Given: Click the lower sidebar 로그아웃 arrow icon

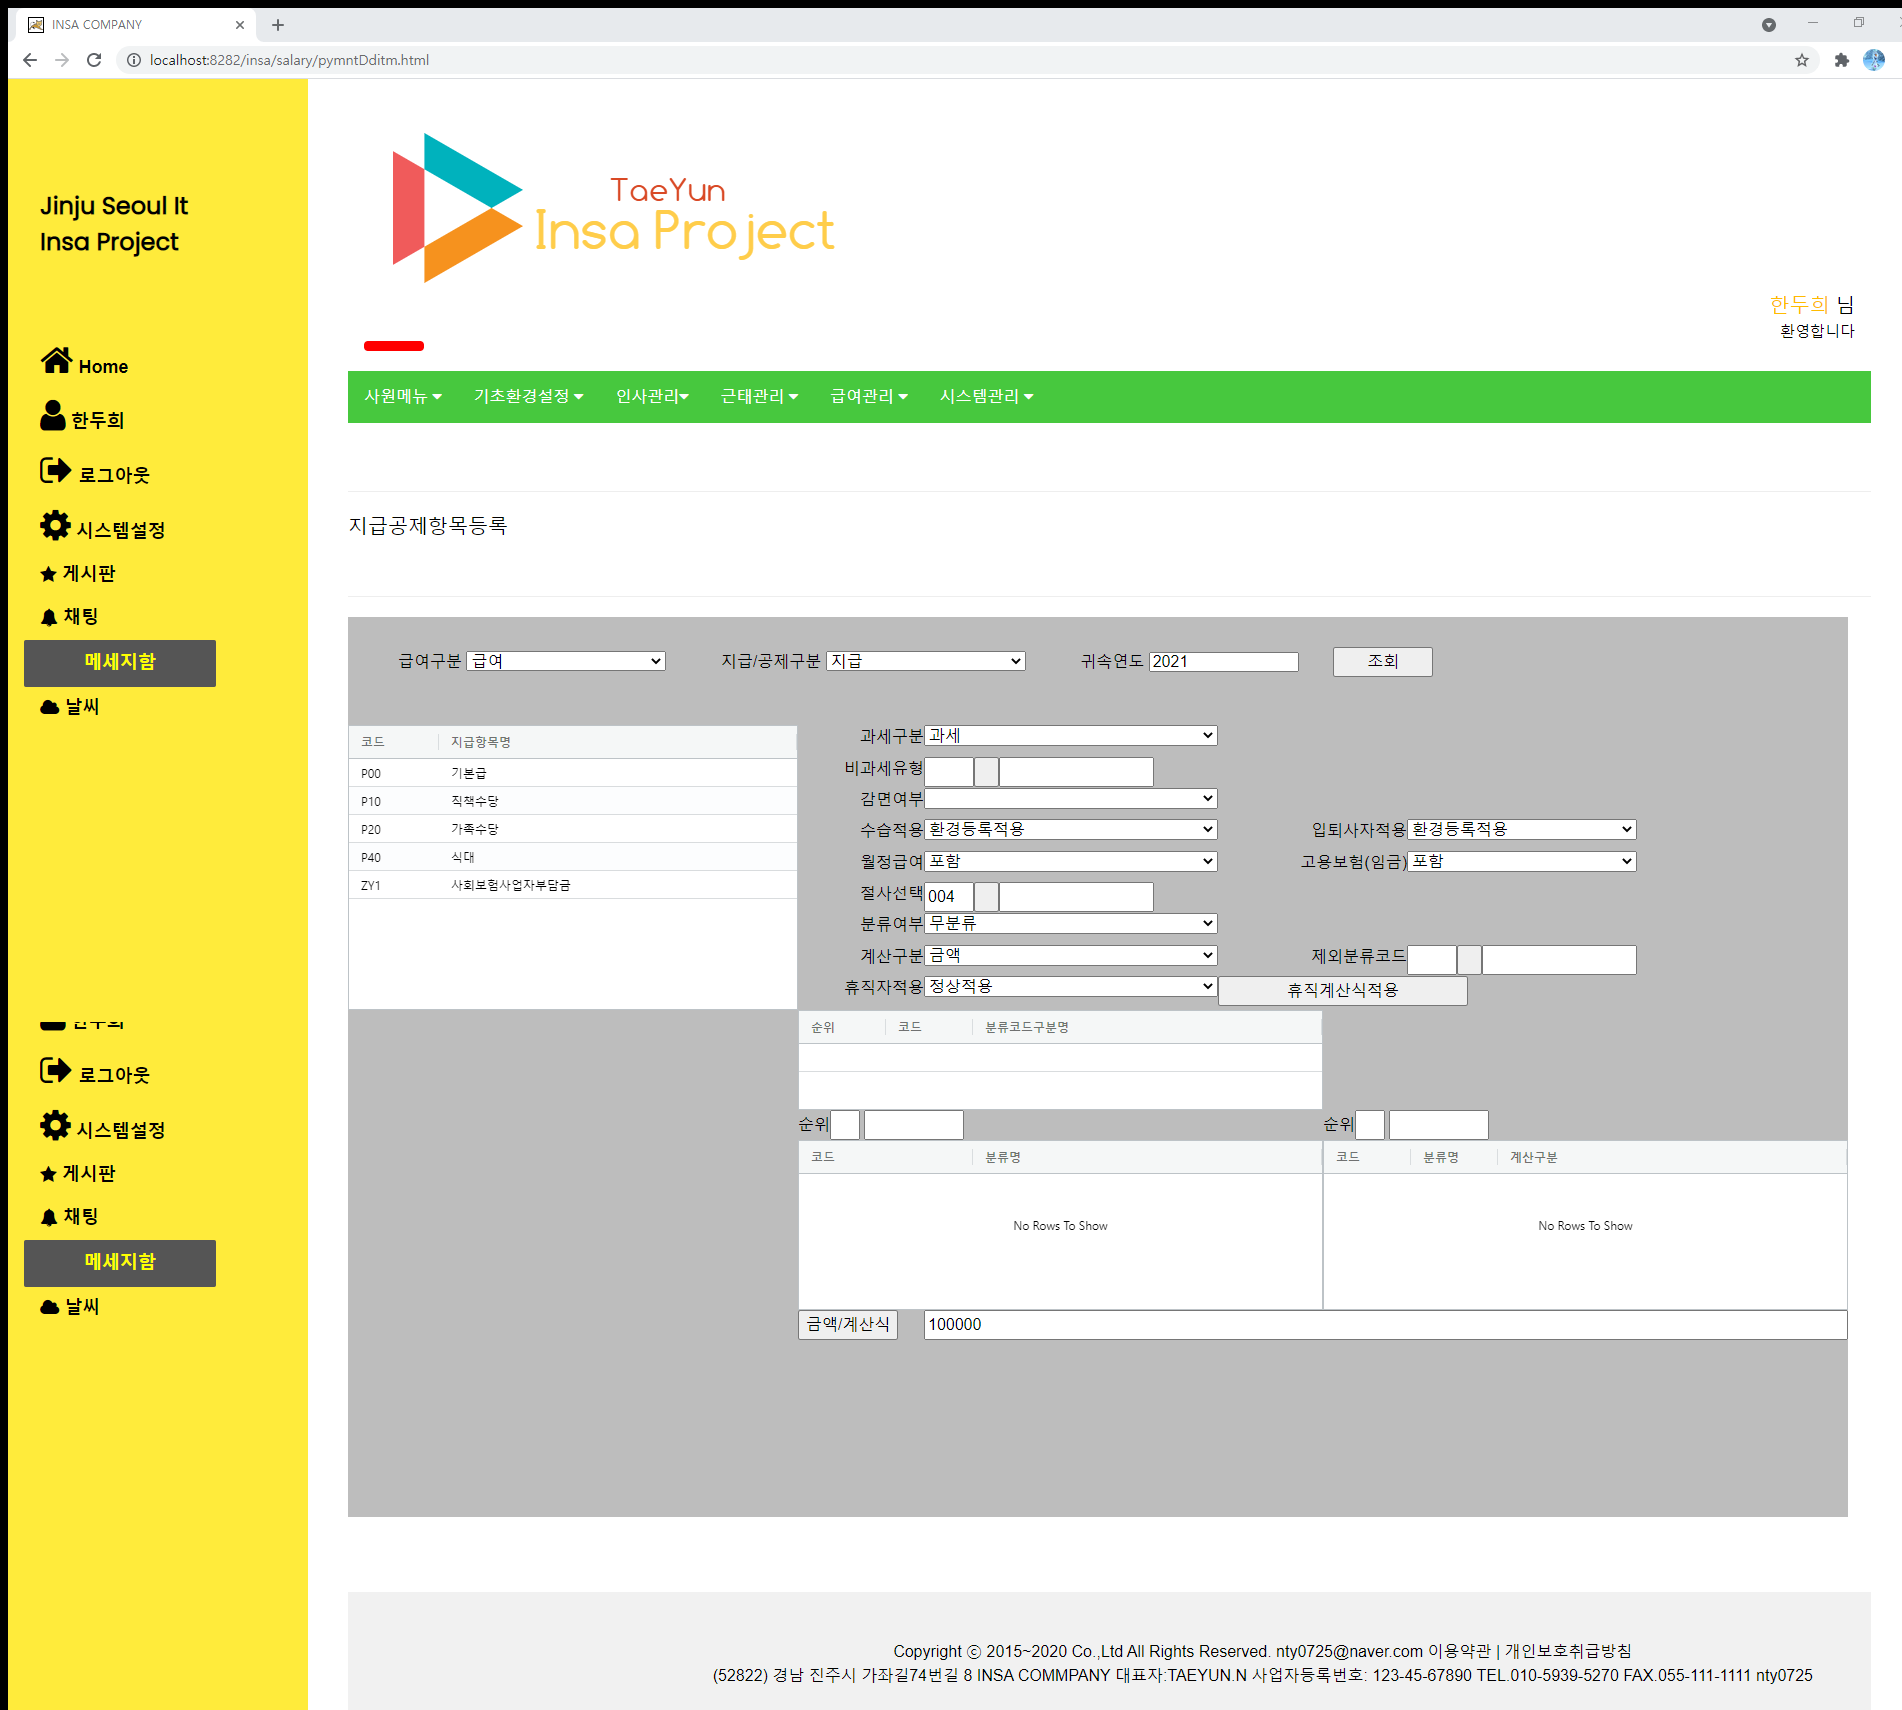Looking at the screenshot, I should pyautogui.click(x=55, y=1071).
